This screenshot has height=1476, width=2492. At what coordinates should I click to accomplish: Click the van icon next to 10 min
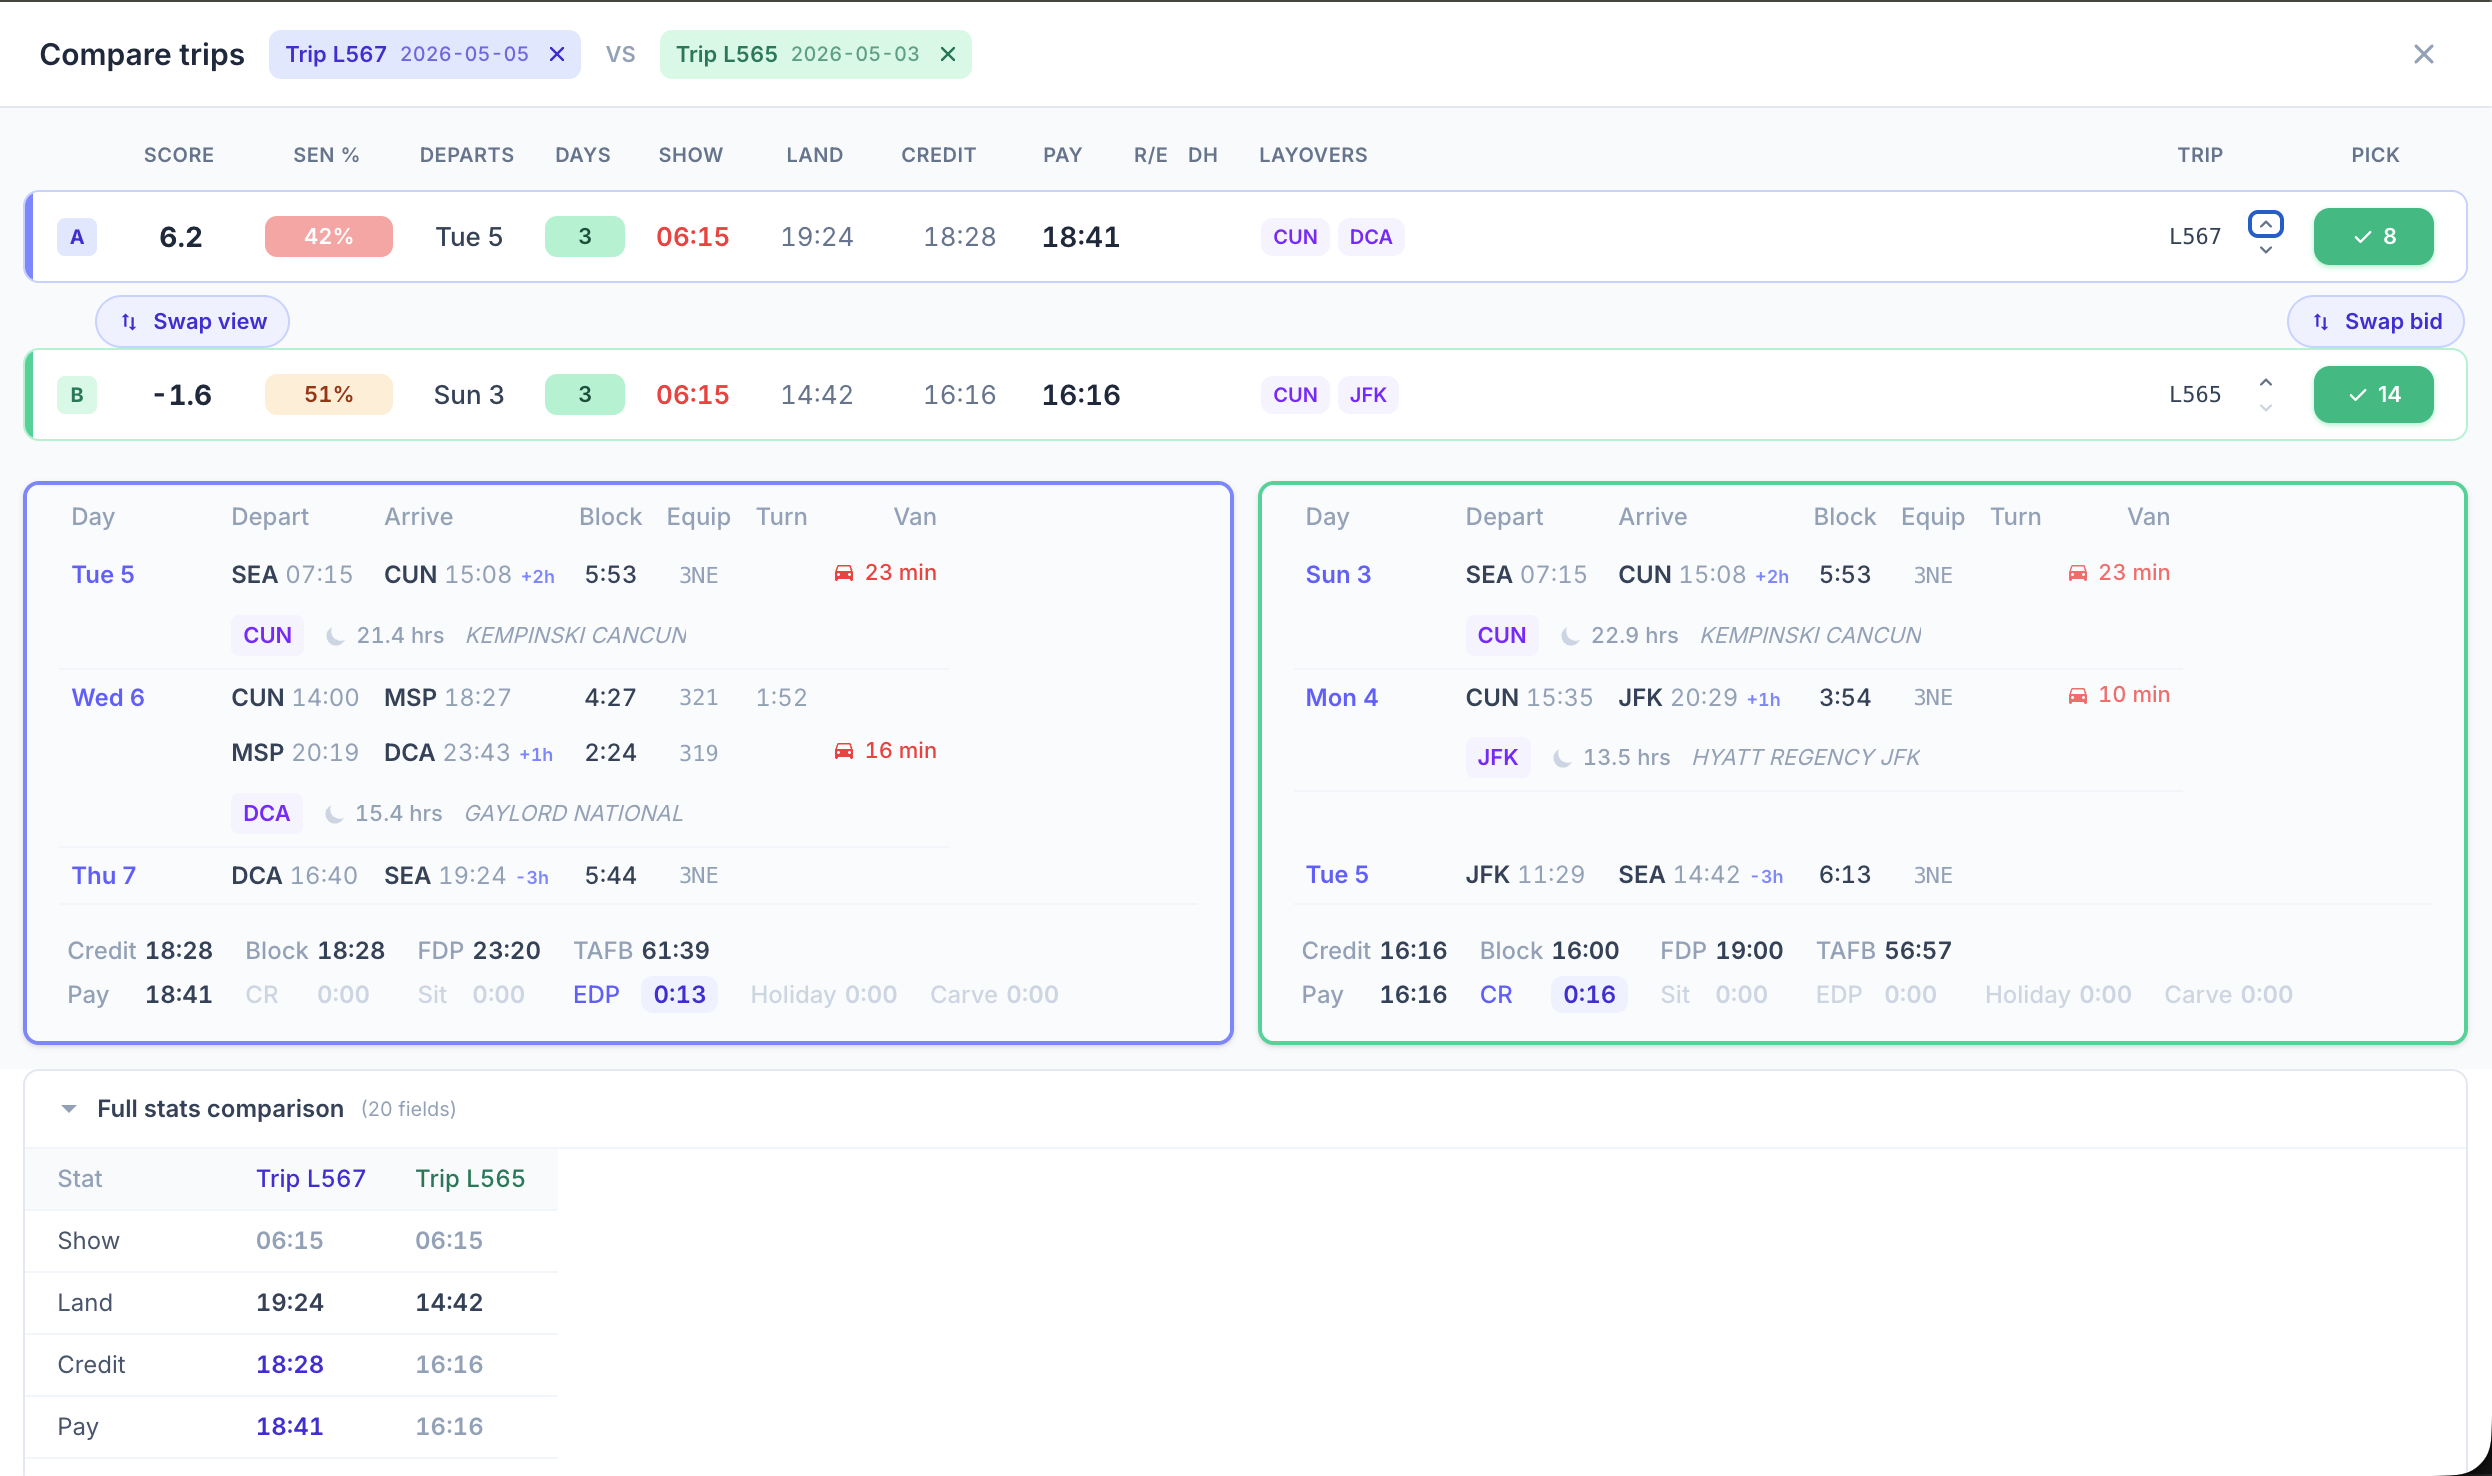click(2078, 695)
